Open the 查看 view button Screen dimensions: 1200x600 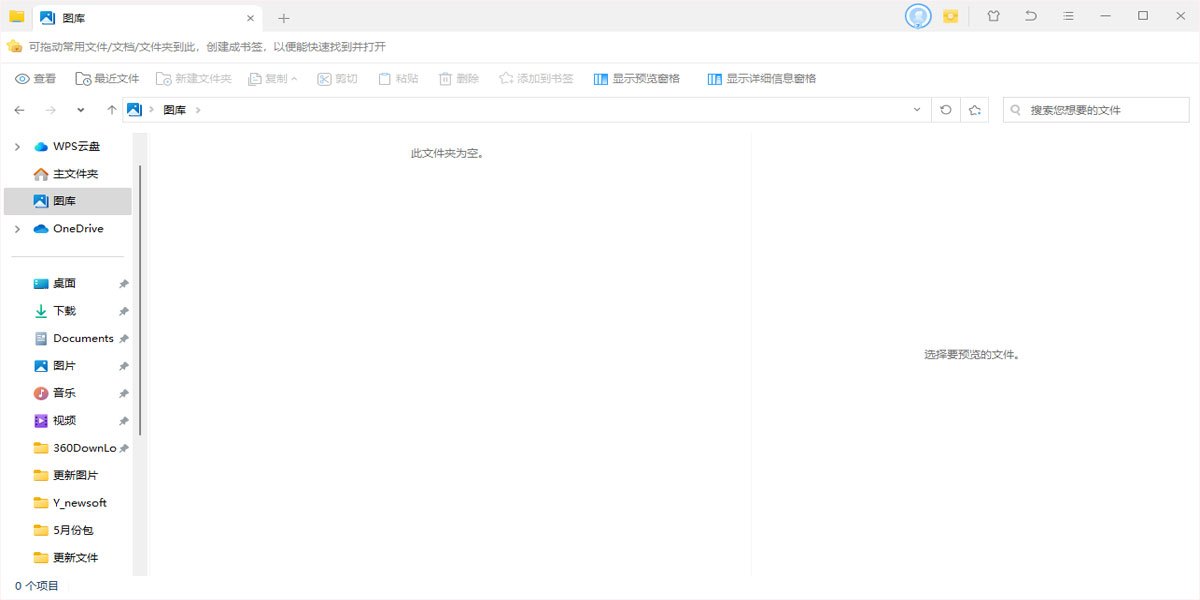tap(36, 79)
